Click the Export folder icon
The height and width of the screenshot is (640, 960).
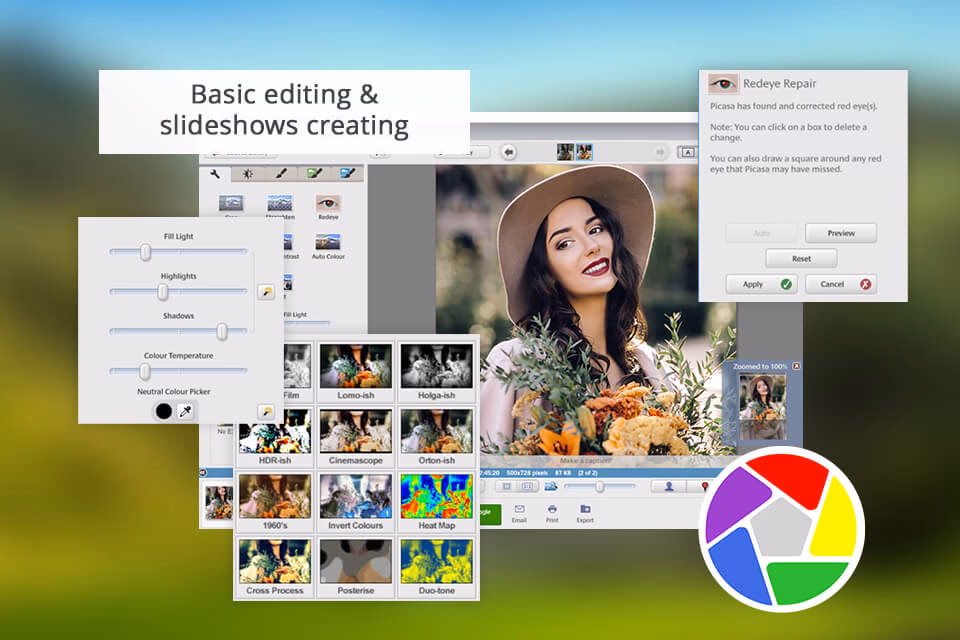(585, 509)
